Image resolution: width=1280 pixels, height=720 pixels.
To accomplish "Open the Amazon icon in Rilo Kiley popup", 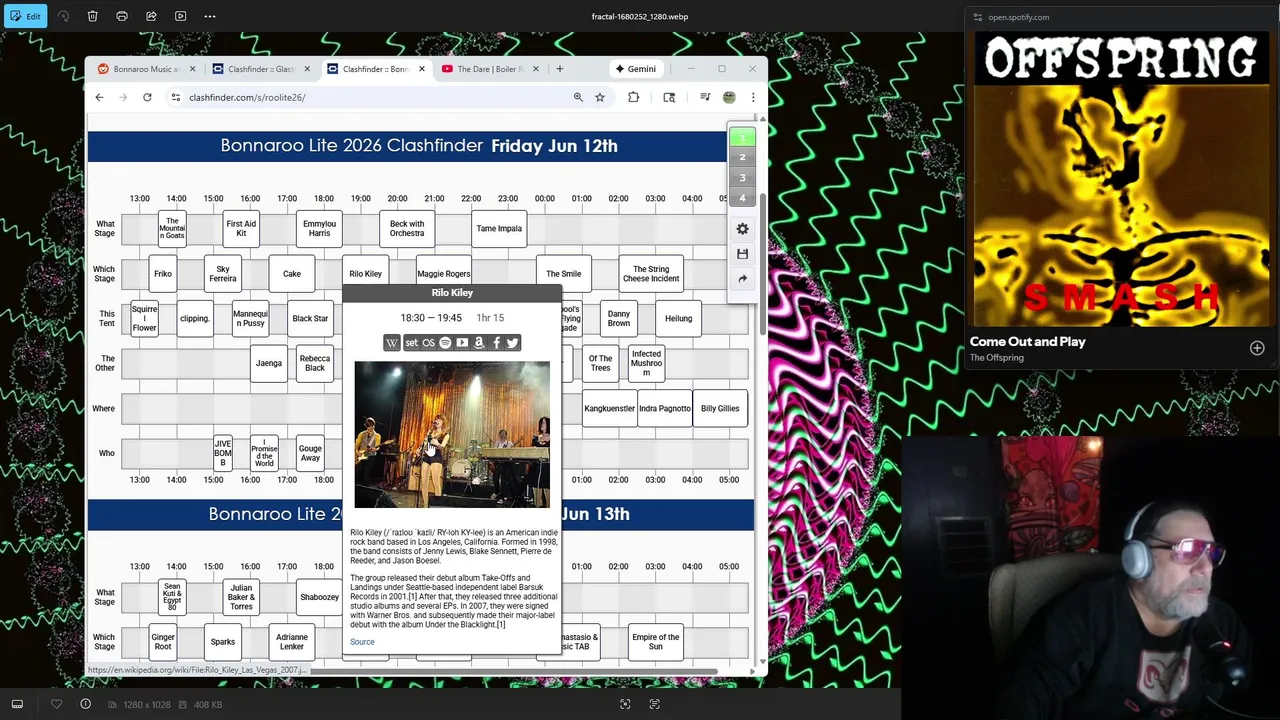I will pos(479,343).
